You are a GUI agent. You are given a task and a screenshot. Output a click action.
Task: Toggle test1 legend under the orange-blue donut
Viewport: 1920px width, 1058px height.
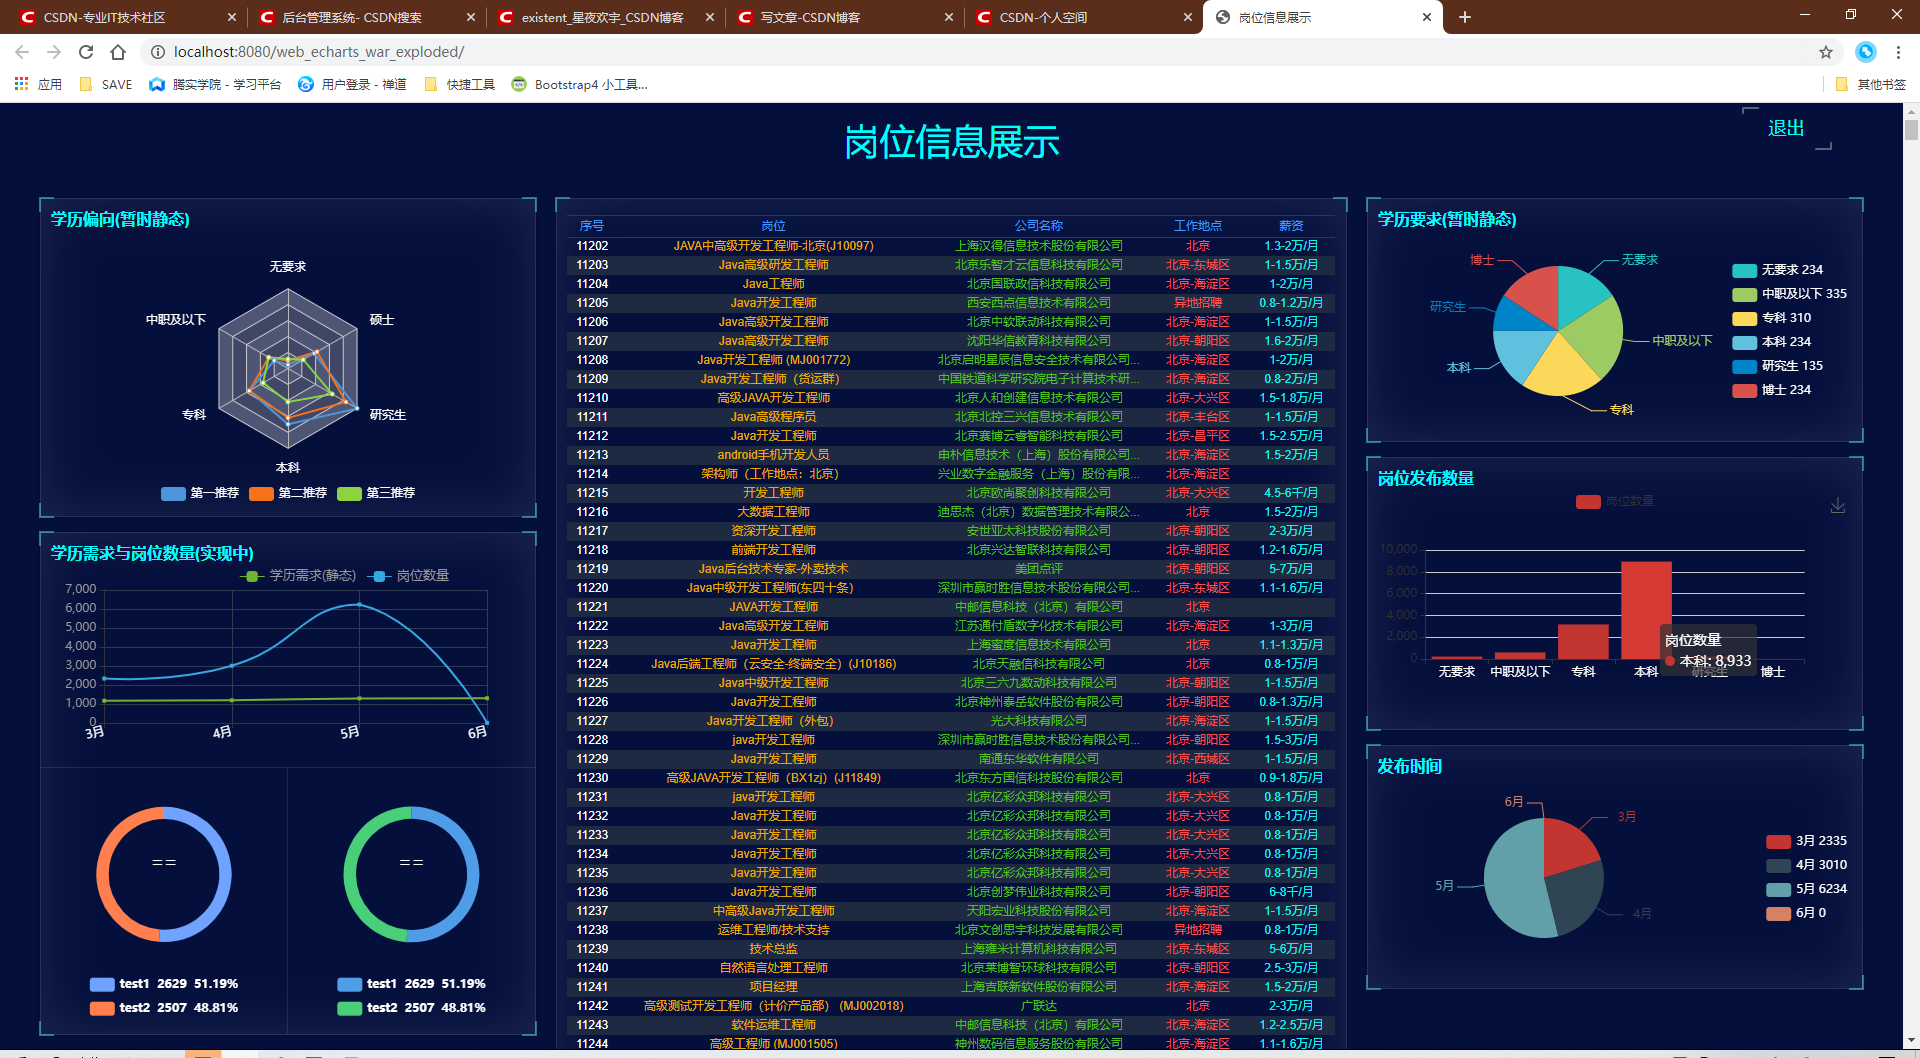(x=164, y=984)
